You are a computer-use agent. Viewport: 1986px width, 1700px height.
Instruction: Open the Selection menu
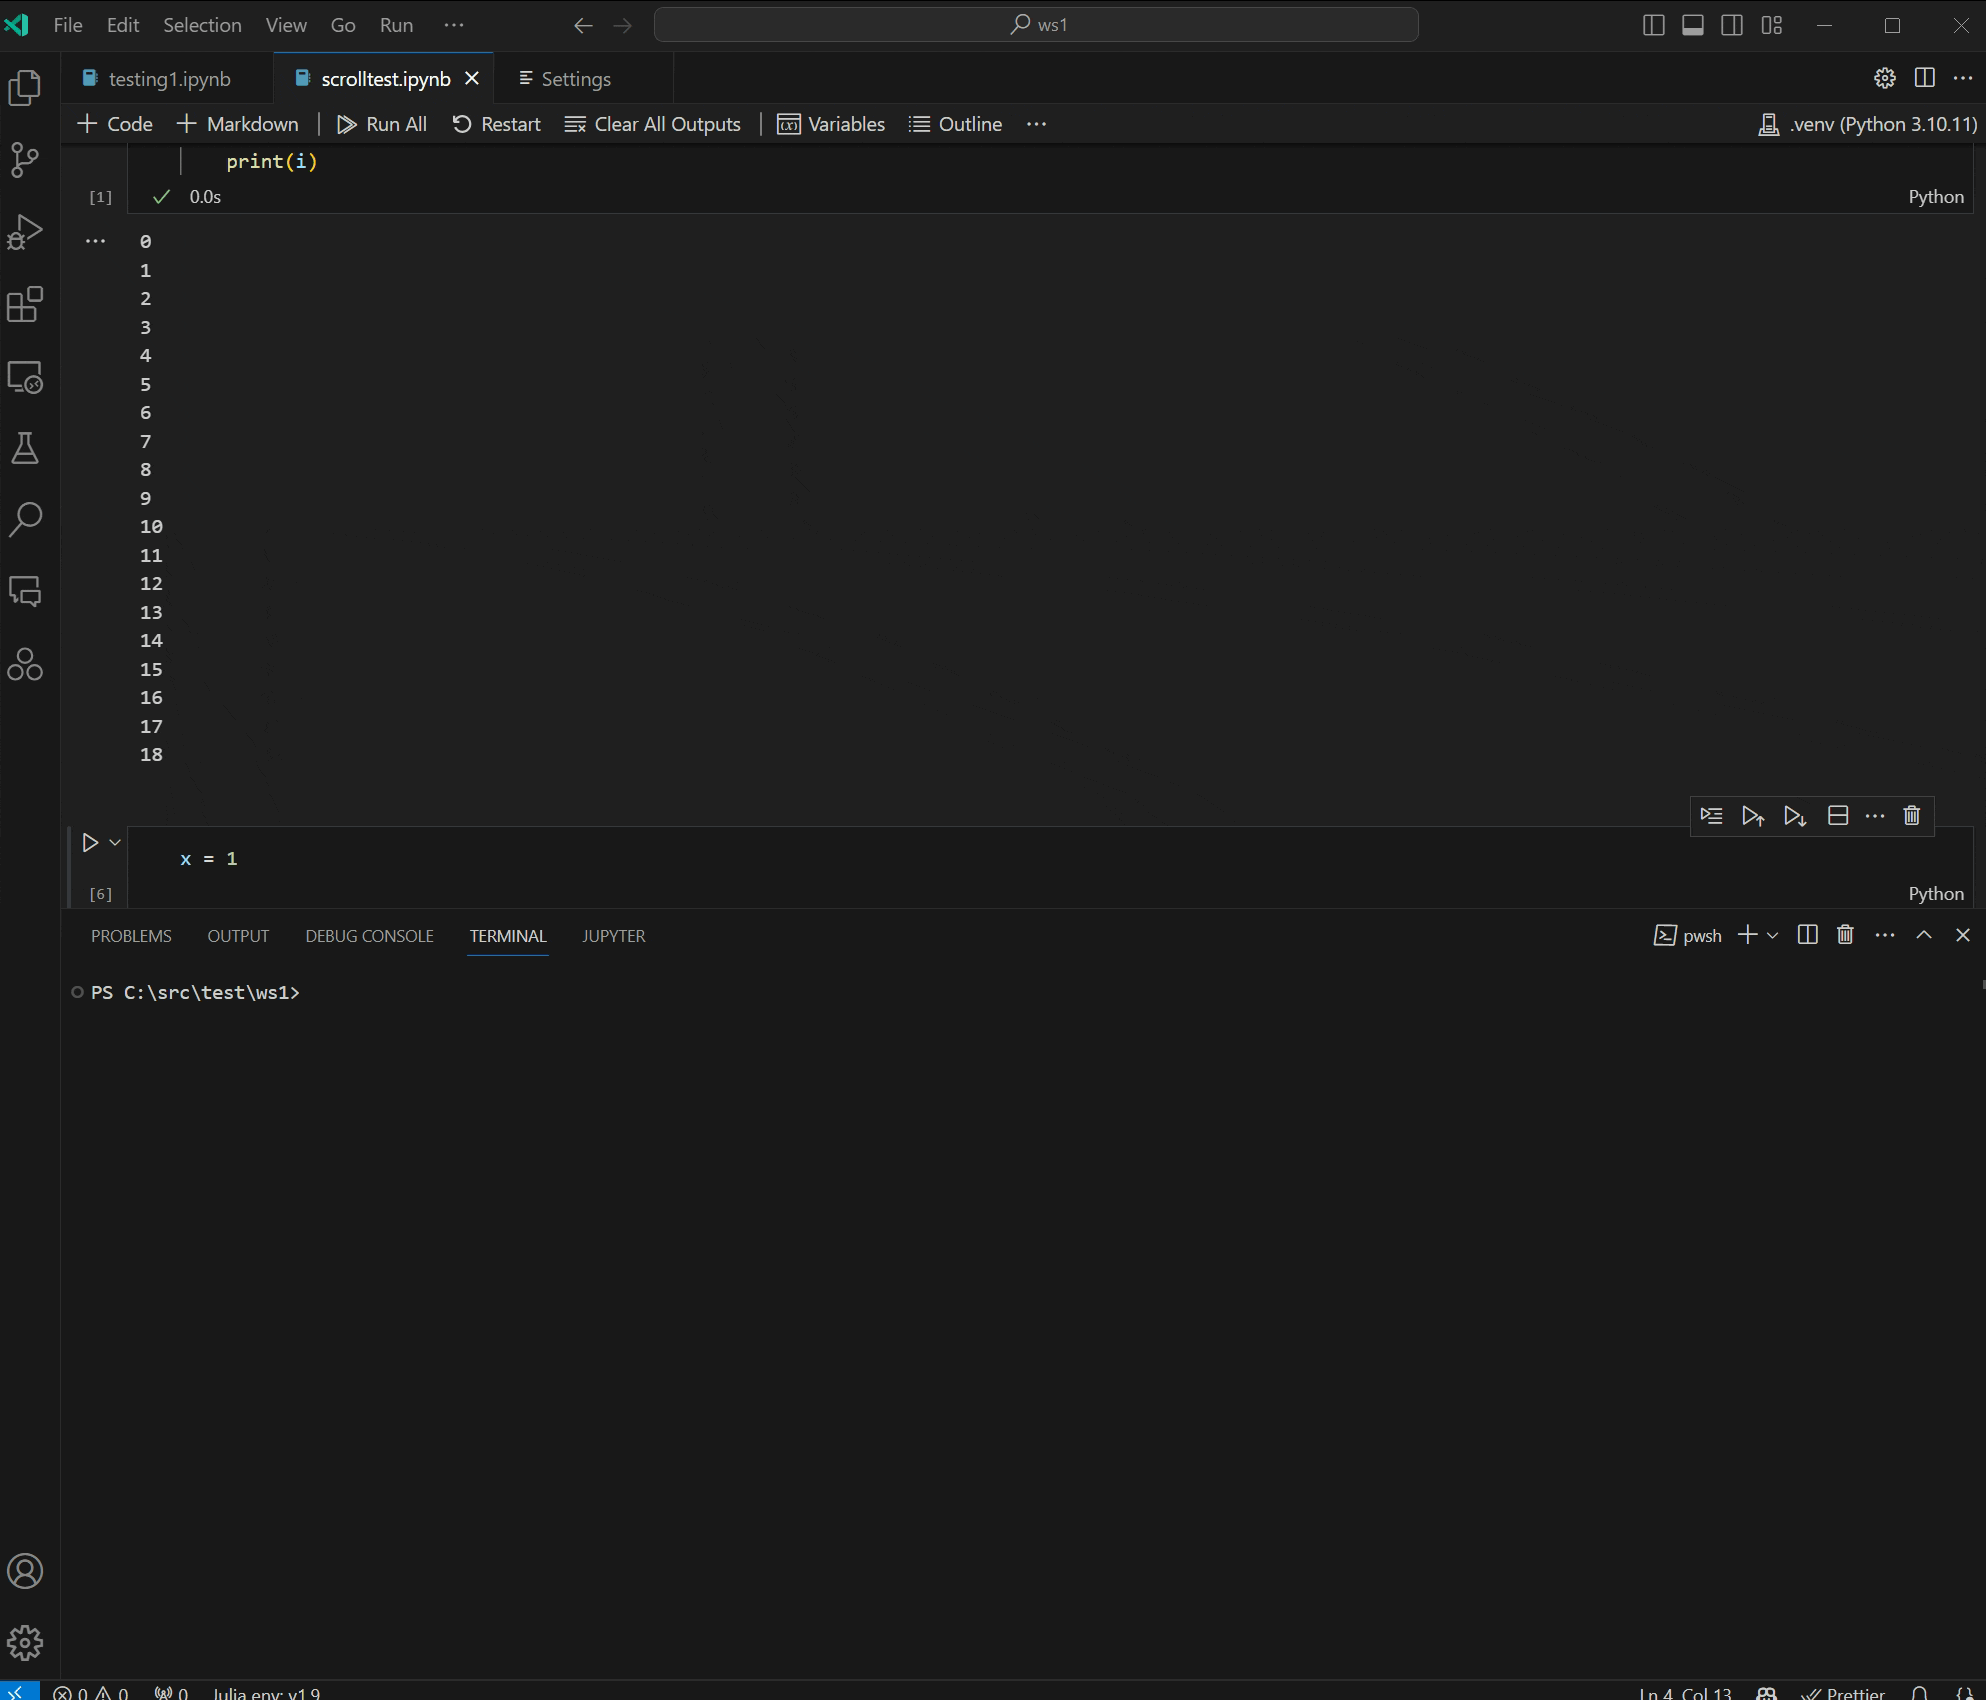pos(202,25)
